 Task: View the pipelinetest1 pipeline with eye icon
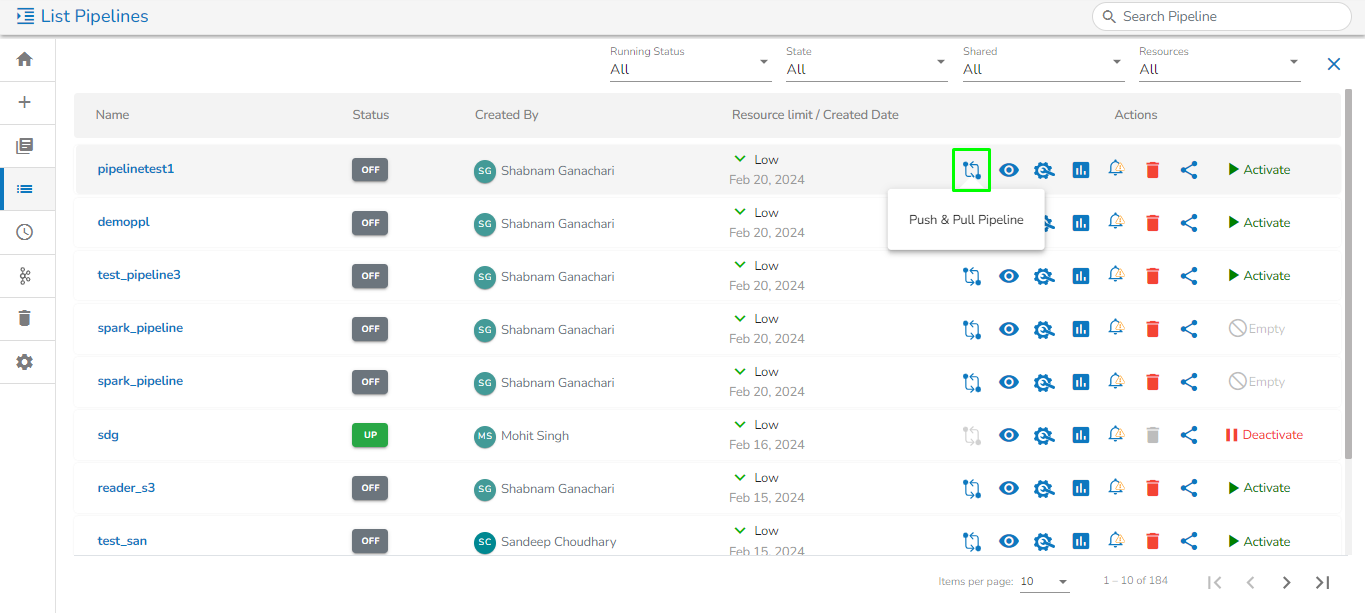(x=1009, y=170)
